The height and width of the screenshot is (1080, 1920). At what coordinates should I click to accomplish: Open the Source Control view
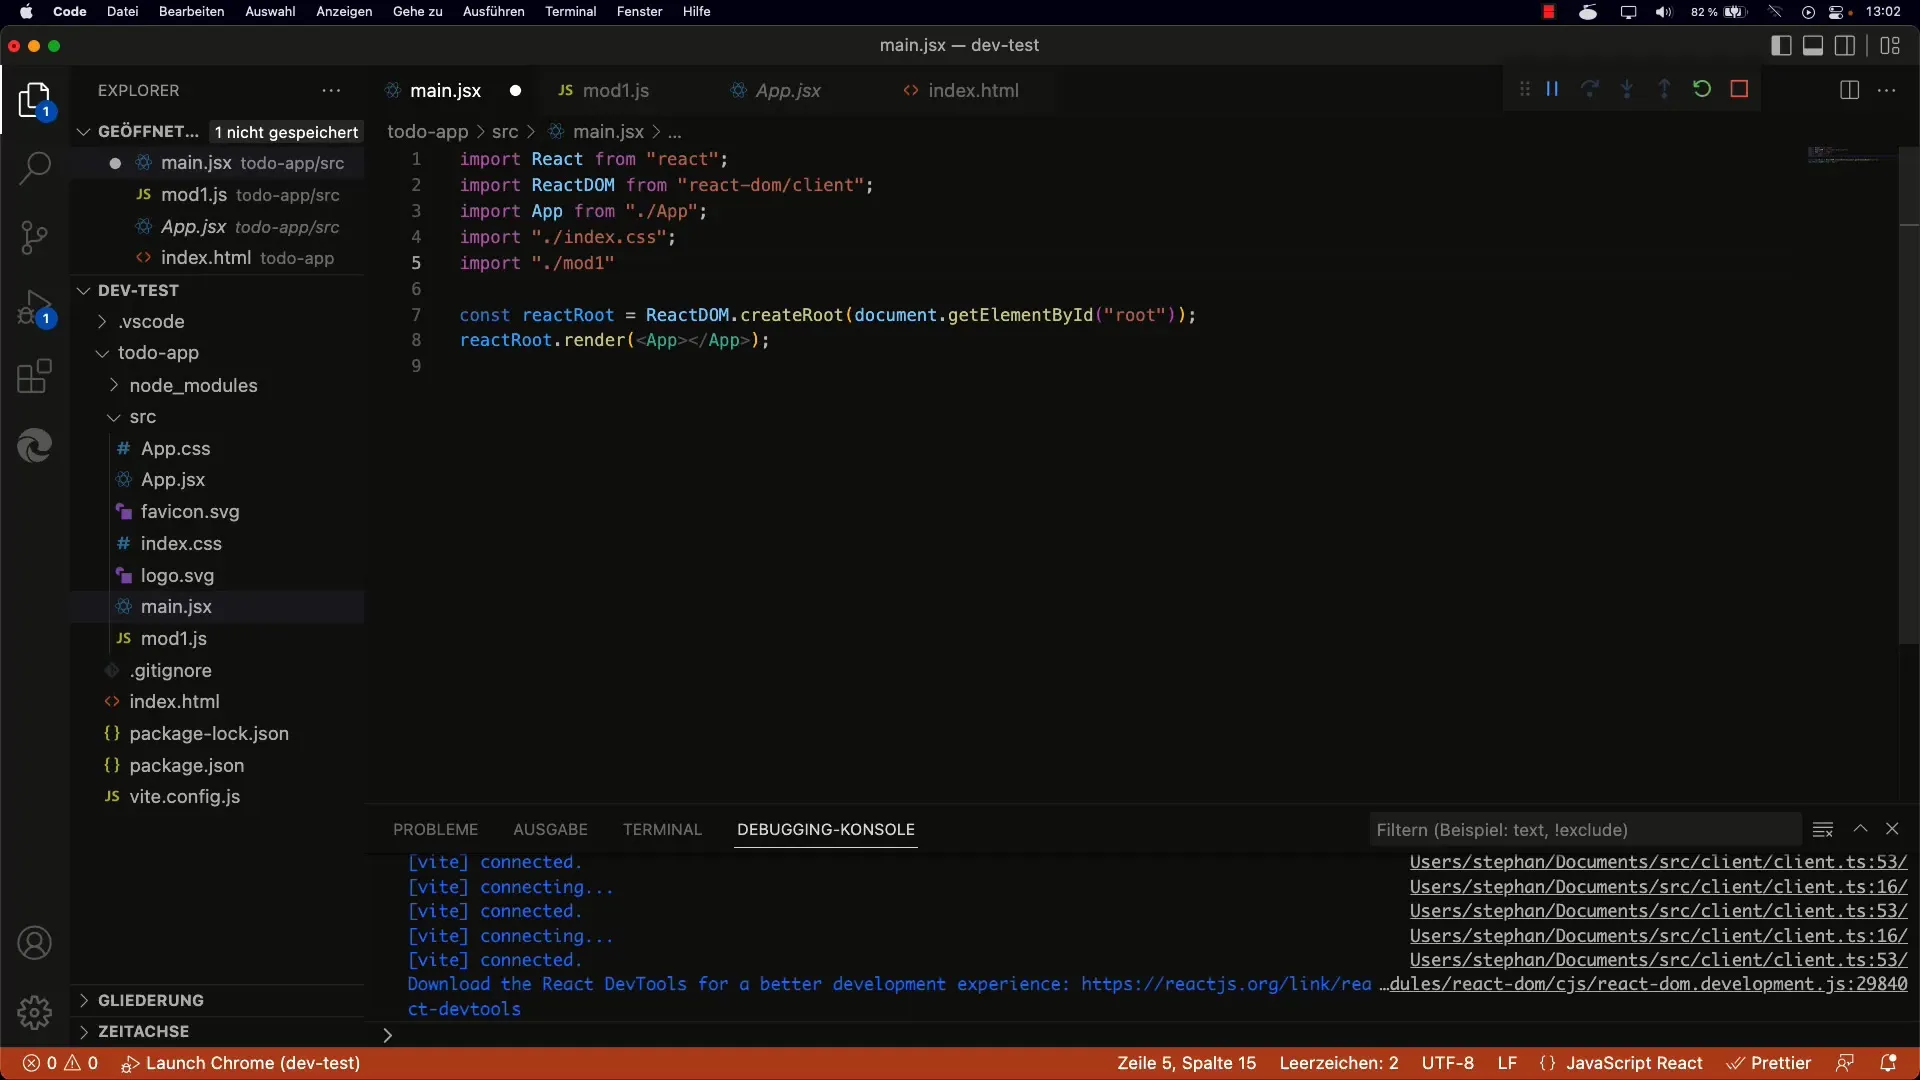[35, 237]
